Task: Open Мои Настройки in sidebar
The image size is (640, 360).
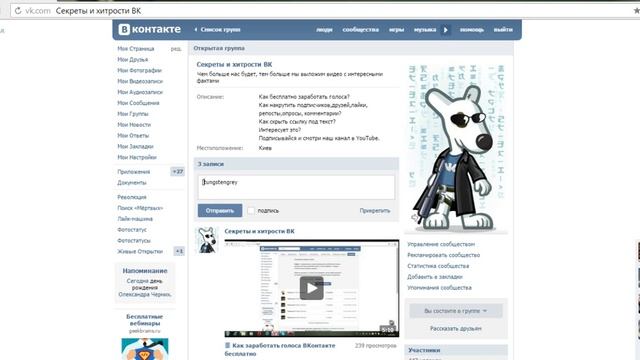Action: [137, 157]
